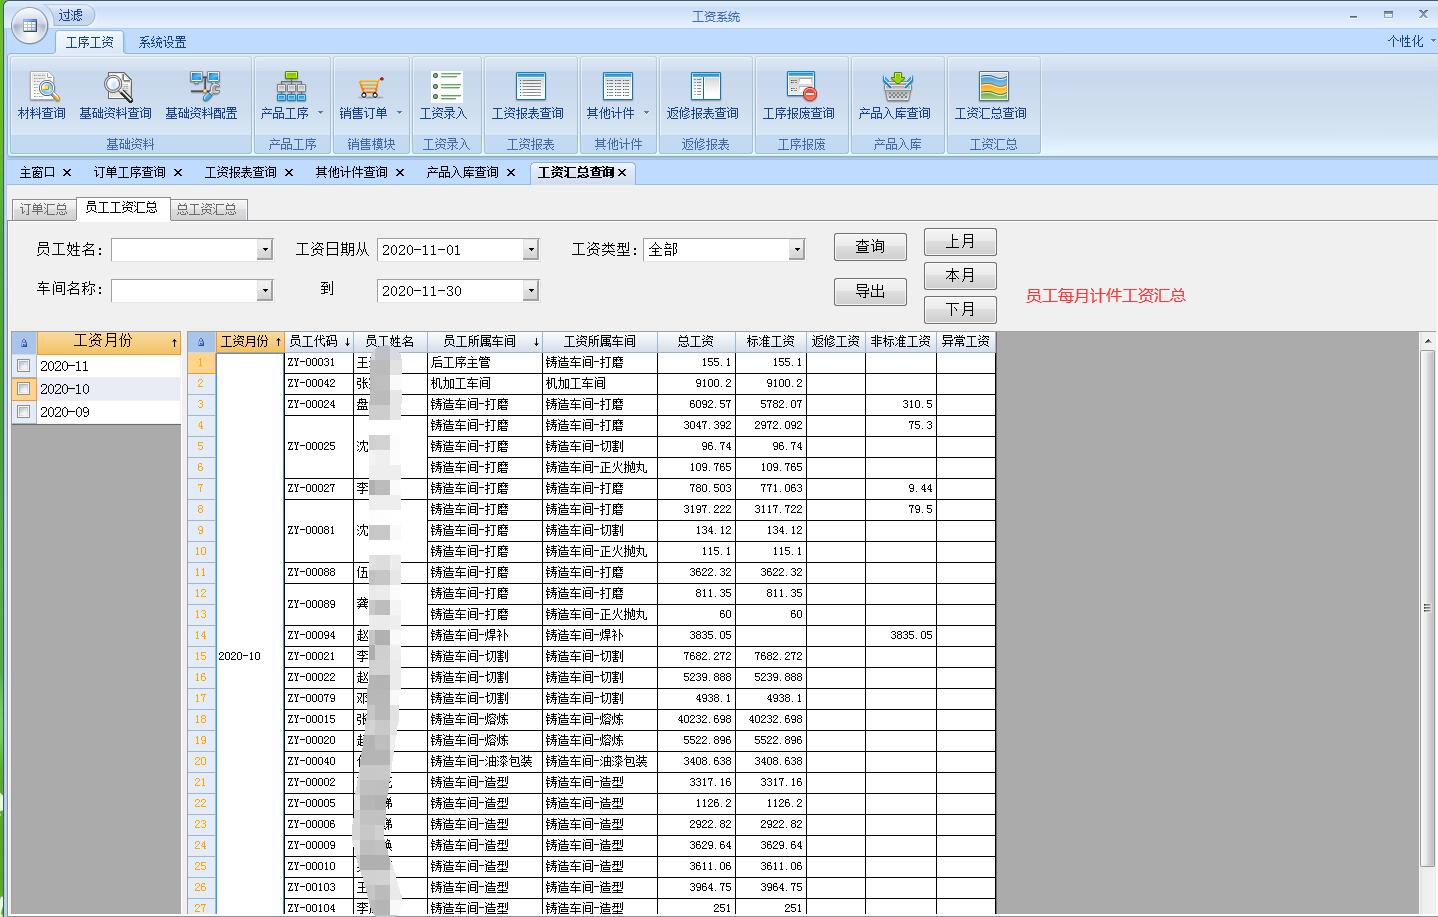The width and height of the screenshot is (1438, 917).
Task: Expand the 员工姓名 dropdown
Action: (x=265, y=250)
